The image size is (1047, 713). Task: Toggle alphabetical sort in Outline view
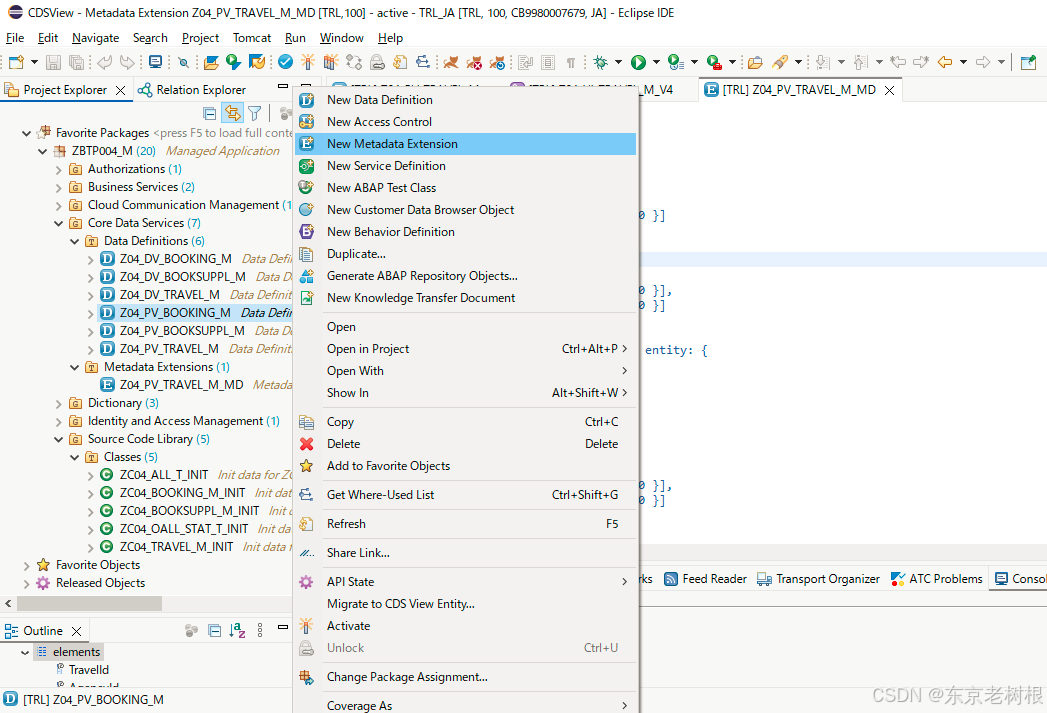[237, 630]
